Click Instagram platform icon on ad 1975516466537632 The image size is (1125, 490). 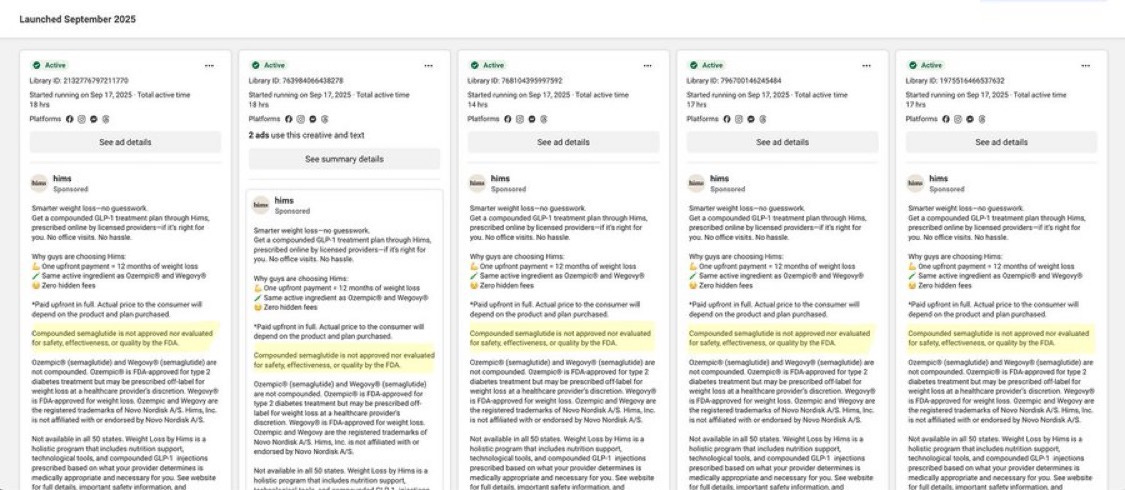(x=958, y=119)
